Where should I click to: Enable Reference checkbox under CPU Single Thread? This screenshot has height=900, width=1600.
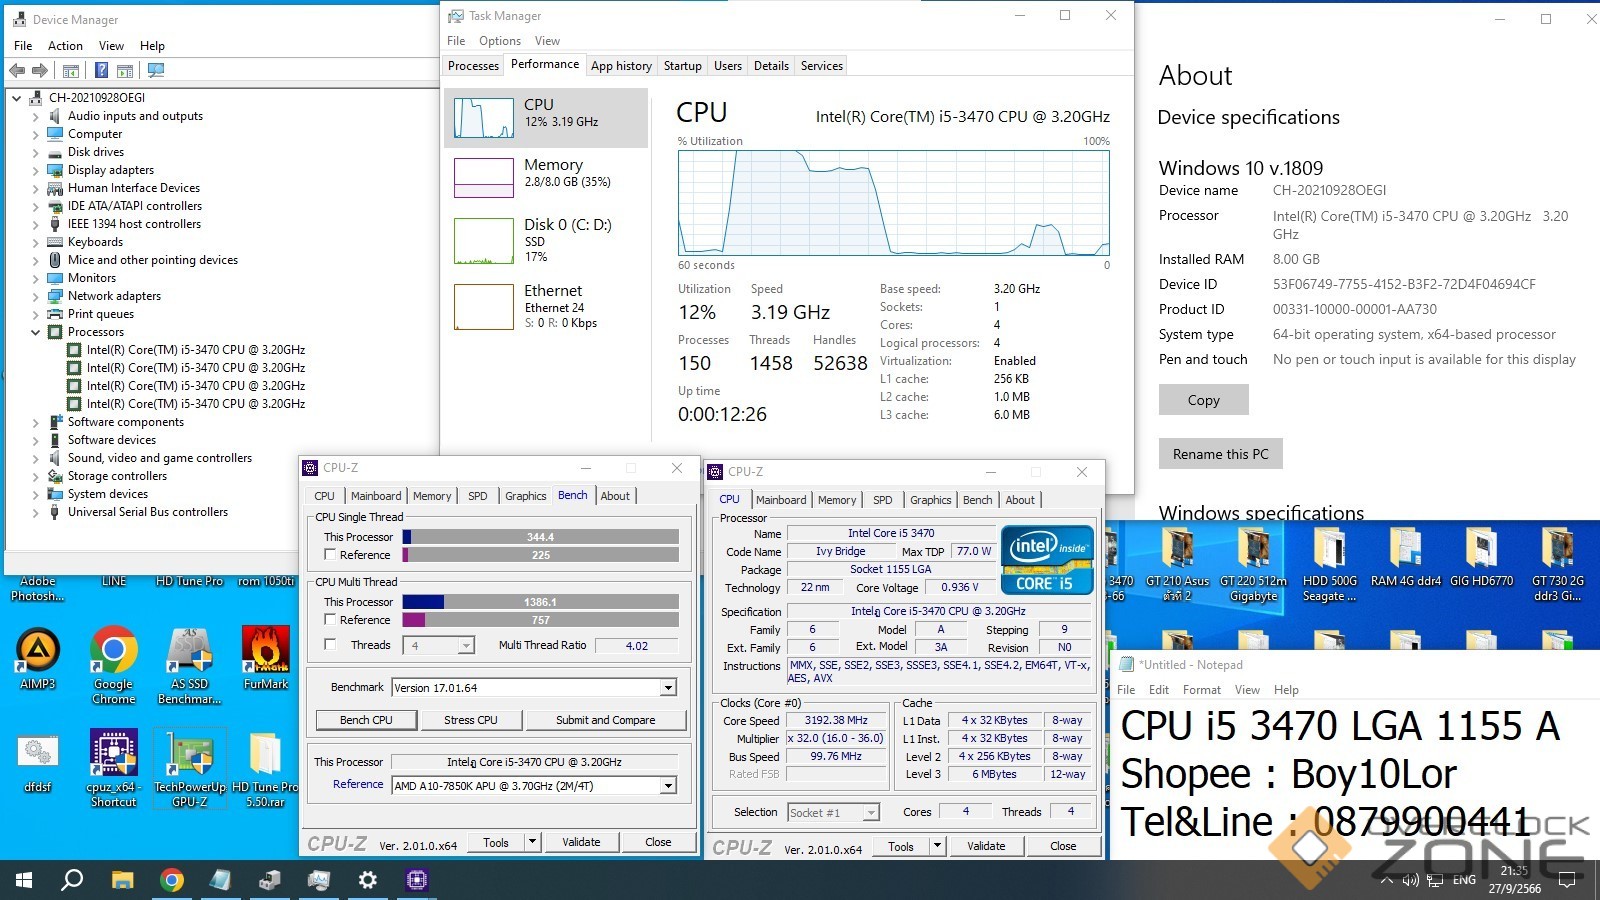point(330,555)
